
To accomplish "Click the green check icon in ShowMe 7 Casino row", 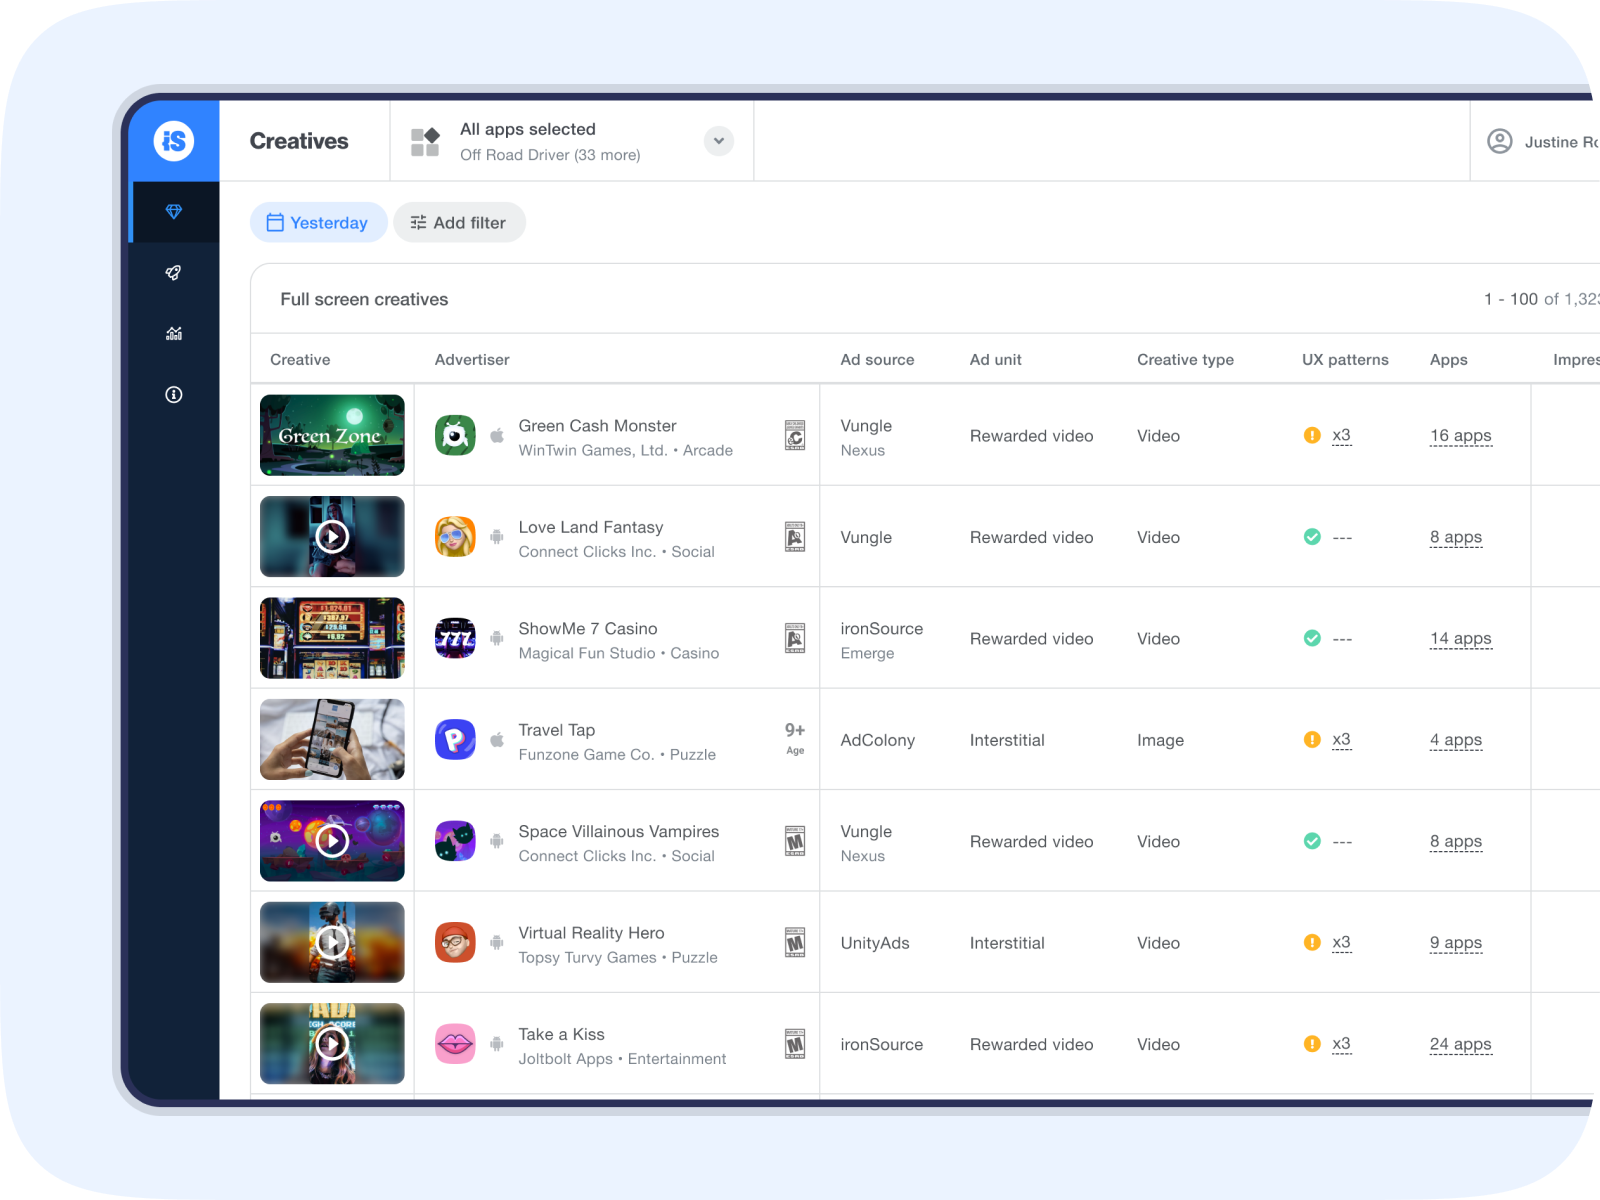I will [x=1312, y=638].
